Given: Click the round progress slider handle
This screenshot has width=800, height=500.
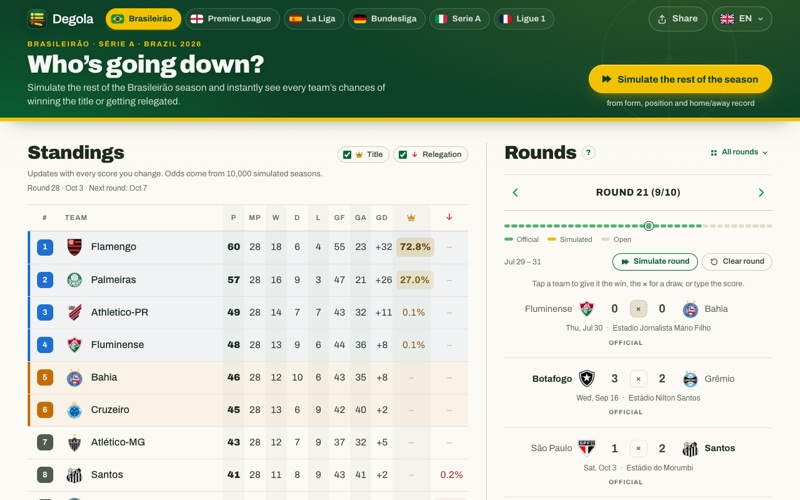Looking at the screenshot, I should point(648,226).
